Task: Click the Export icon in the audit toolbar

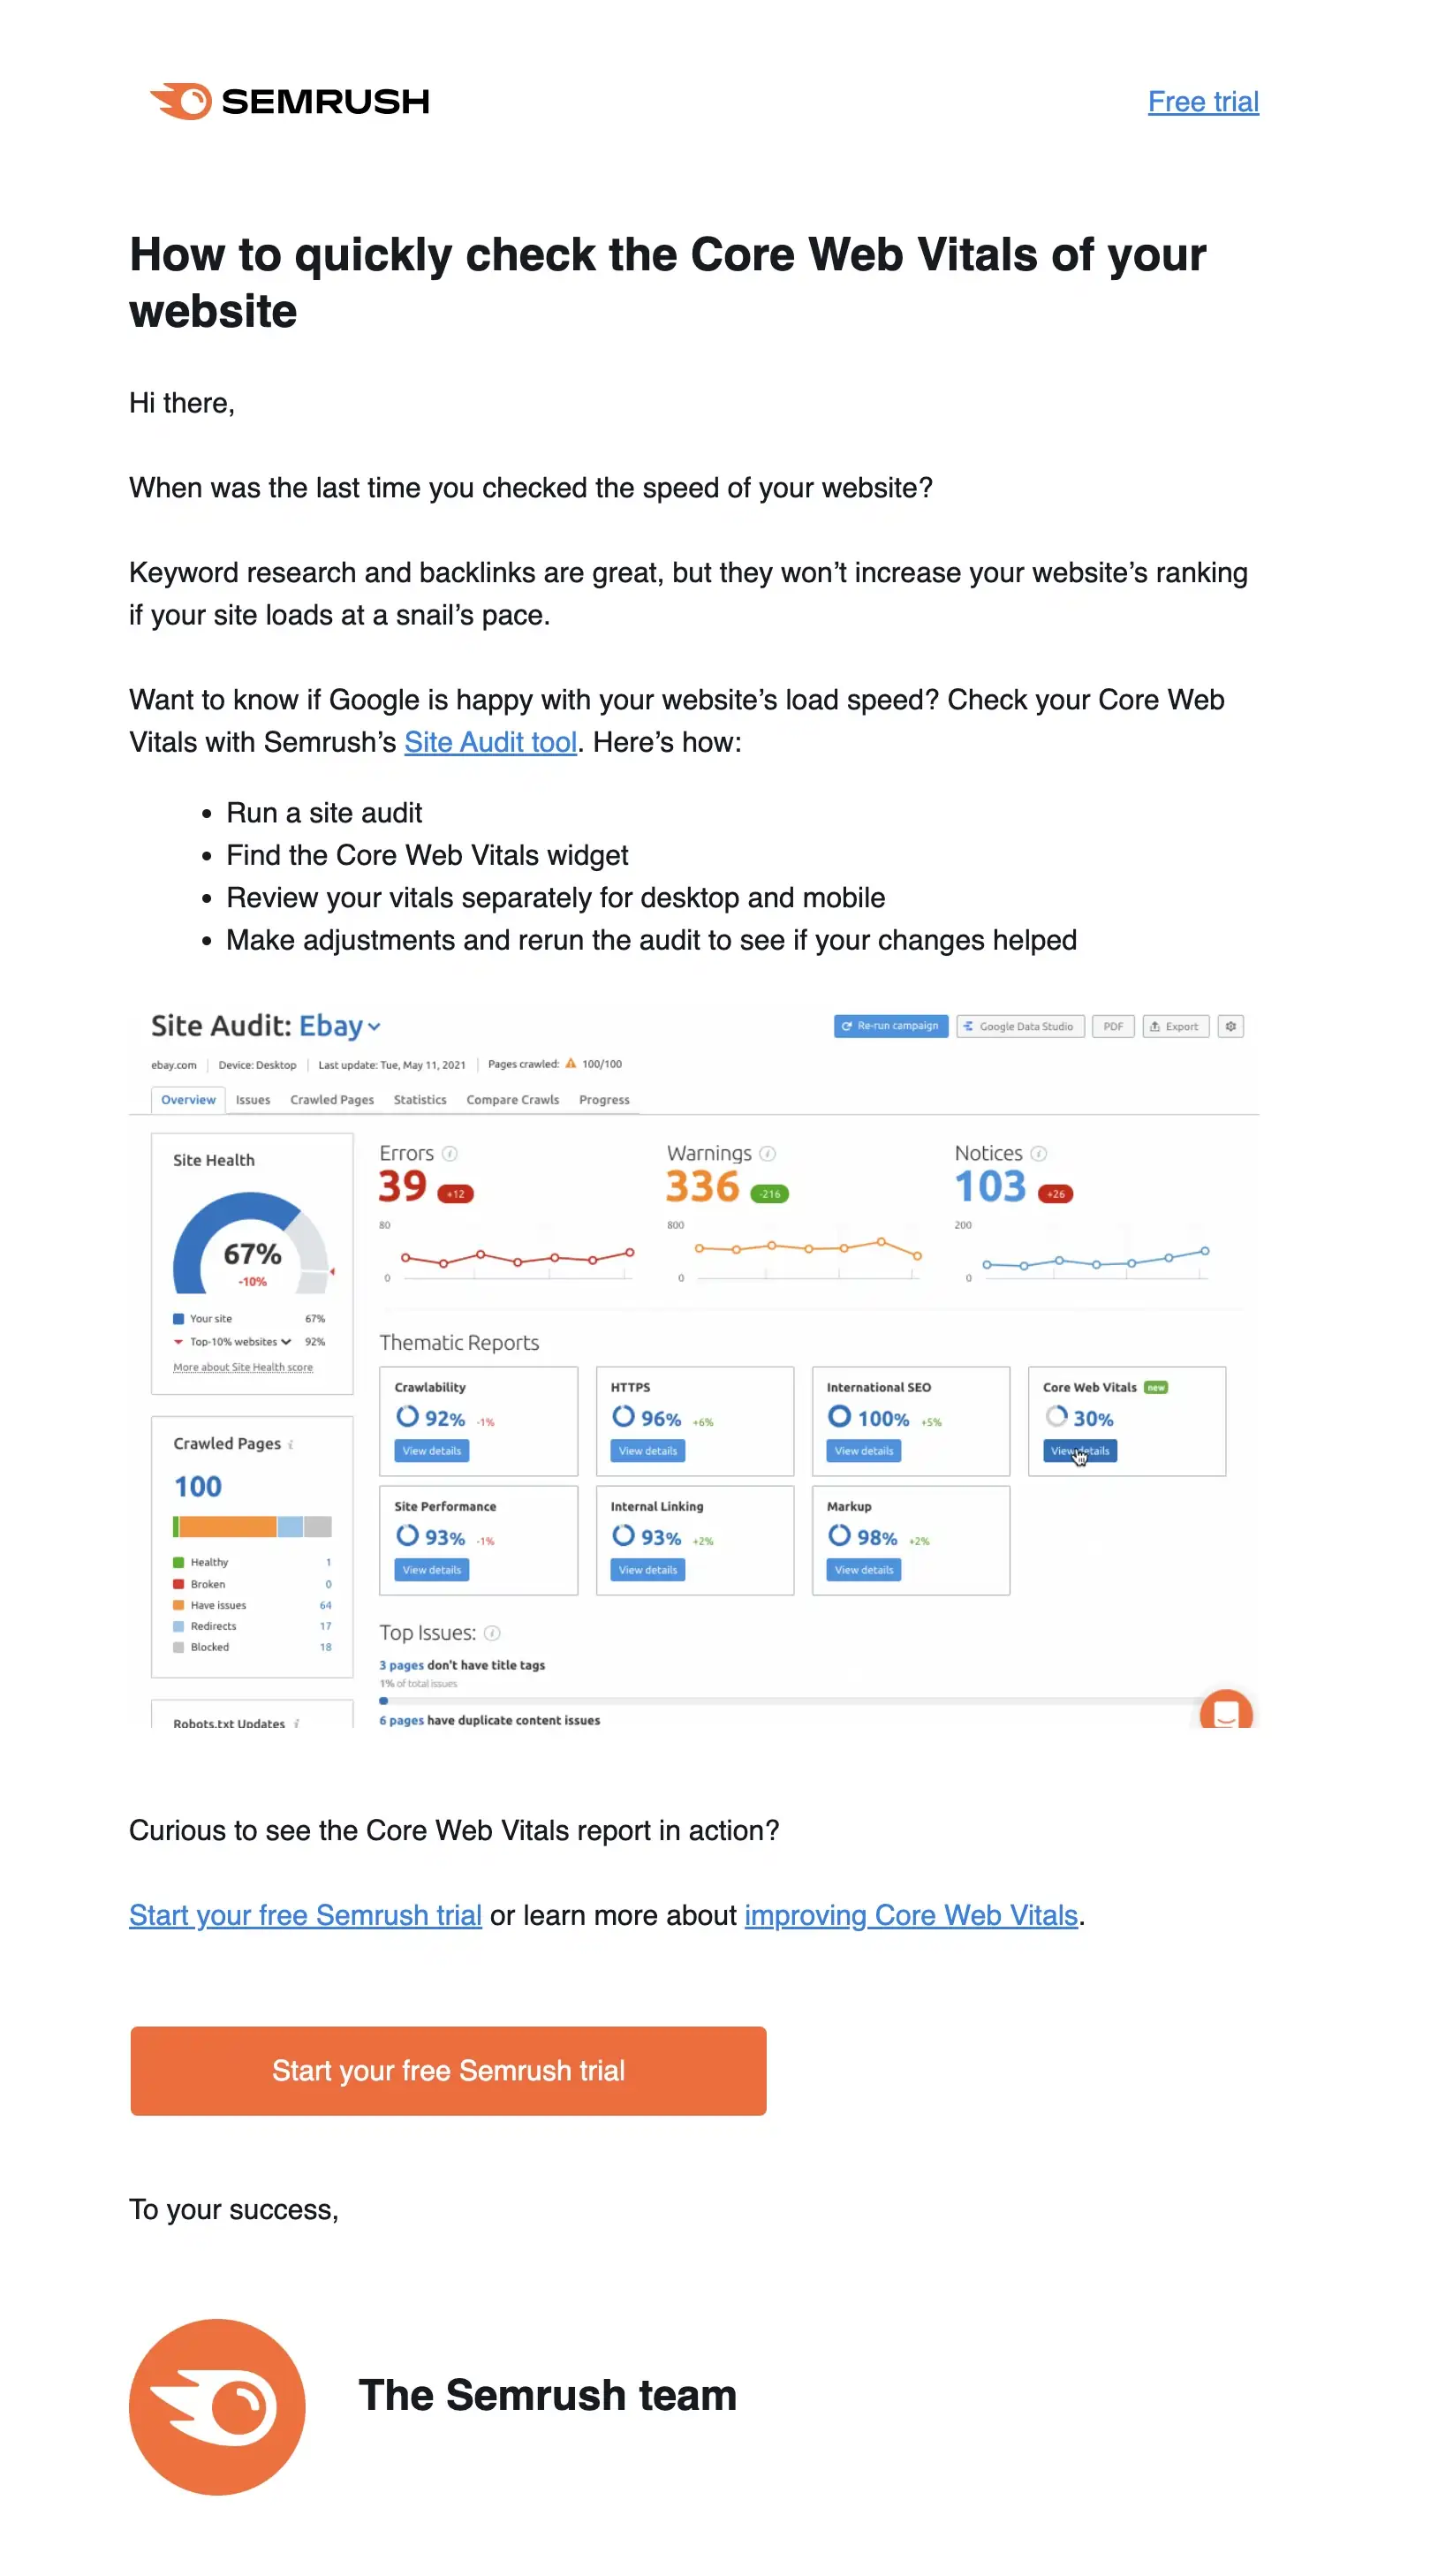Action: pos(1156,1026)
